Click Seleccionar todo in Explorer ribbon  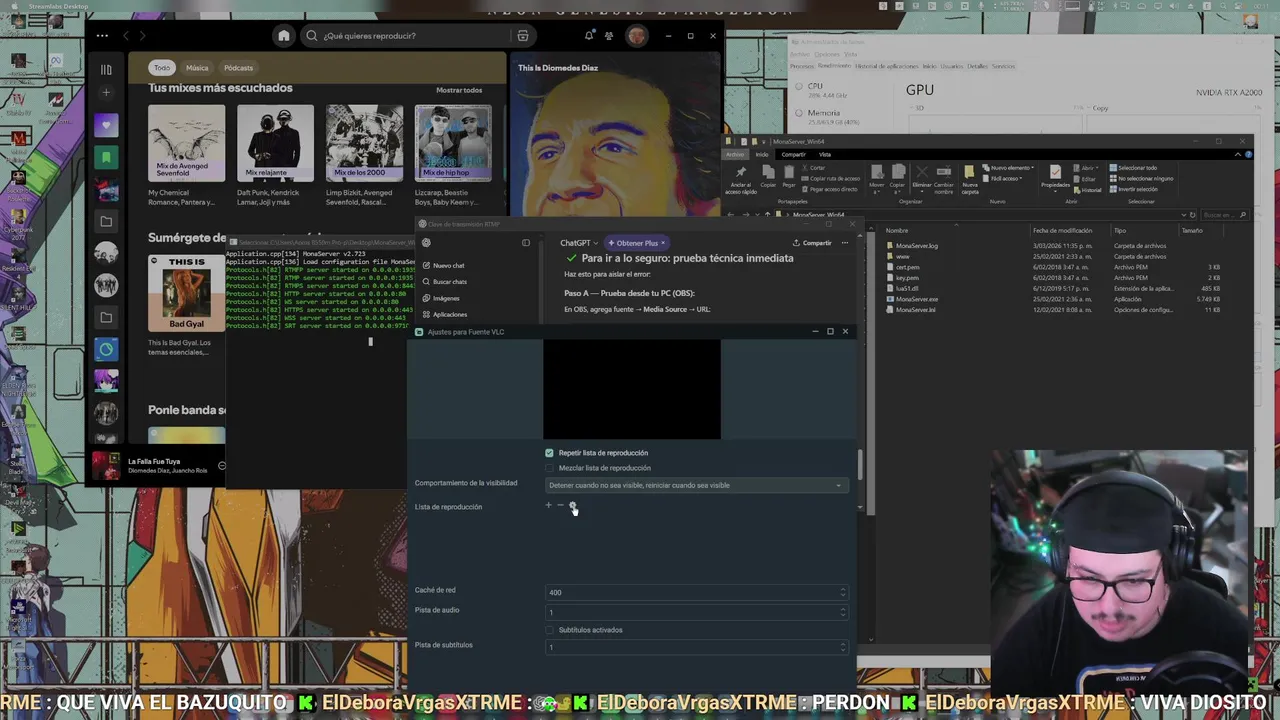click(x=1132, y=168)
